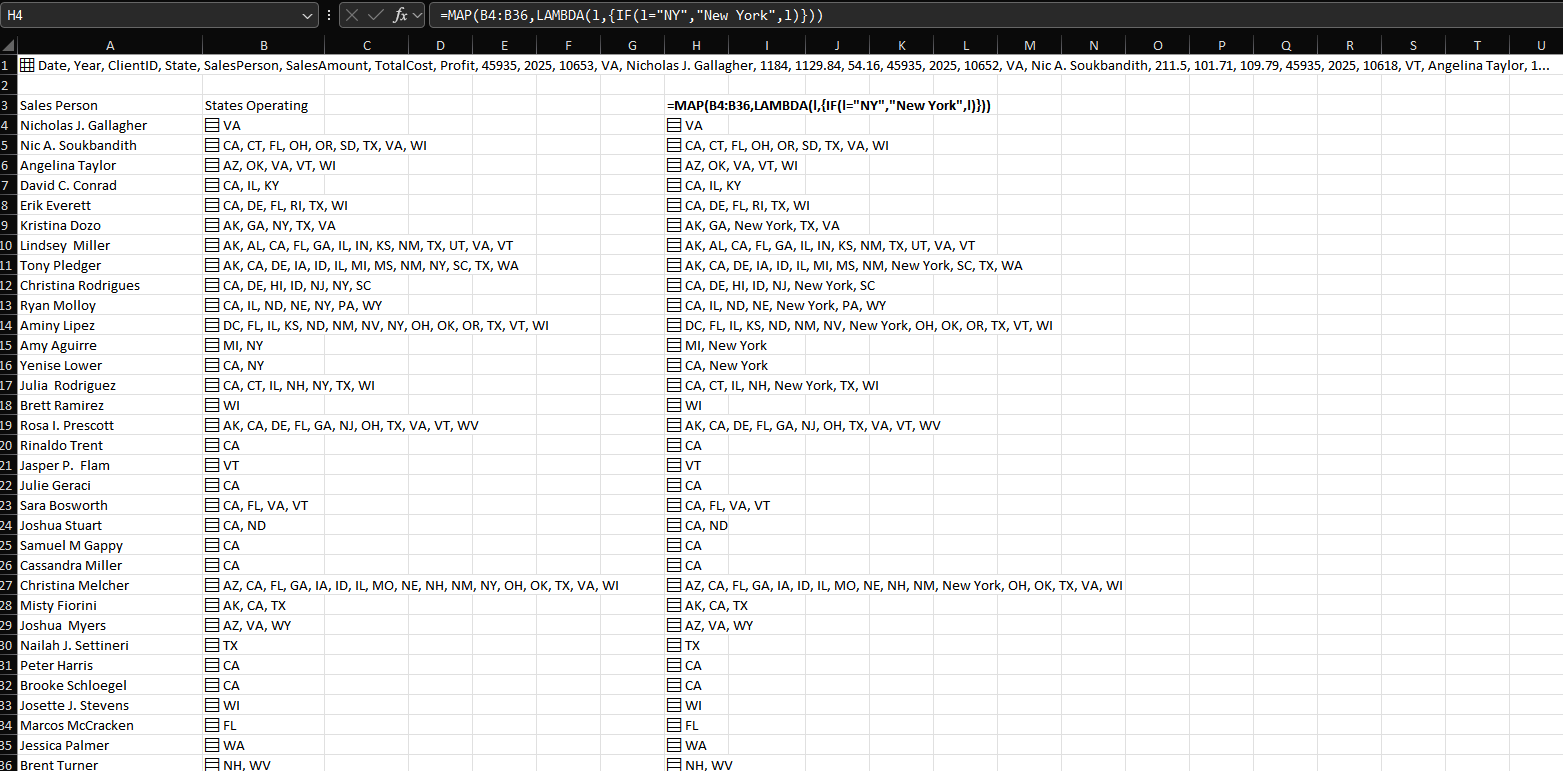This screenshot has height=771, width=1563.
Task: Select row 10 header
Action: [x=8, y=245]
